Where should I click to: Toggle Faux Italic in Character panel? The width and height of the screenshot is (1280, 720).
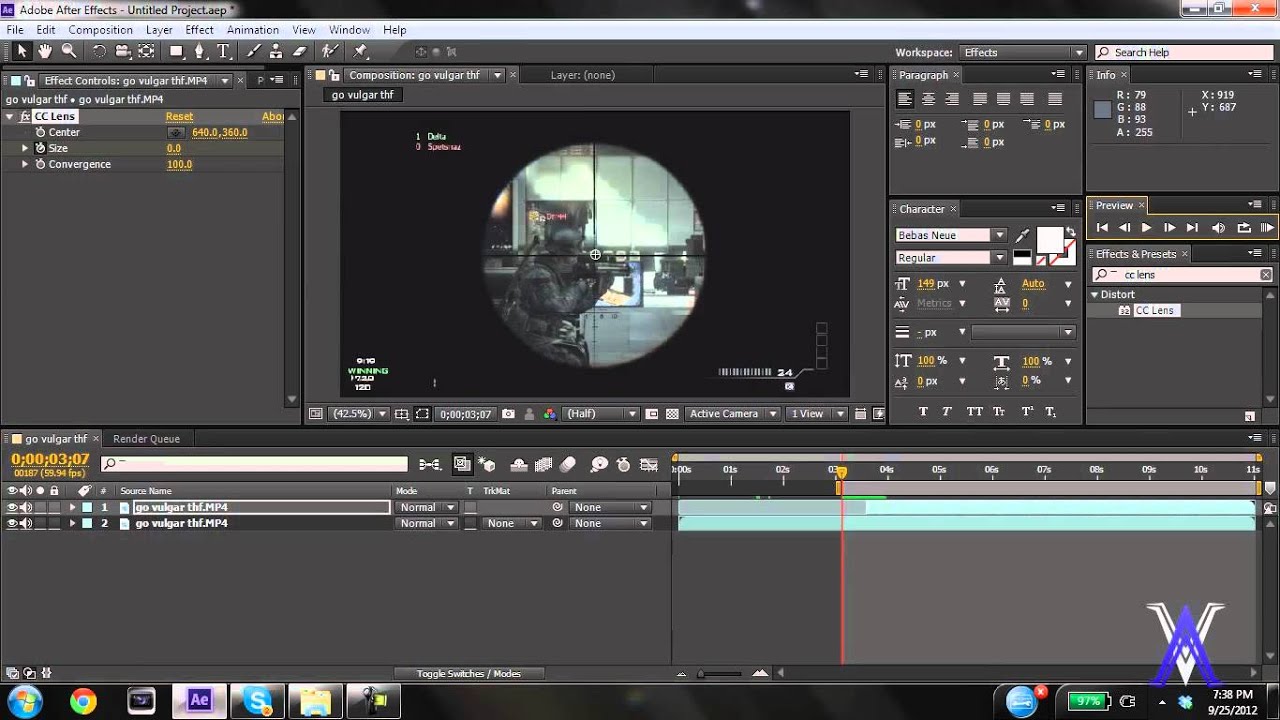[x=946, y=411]
